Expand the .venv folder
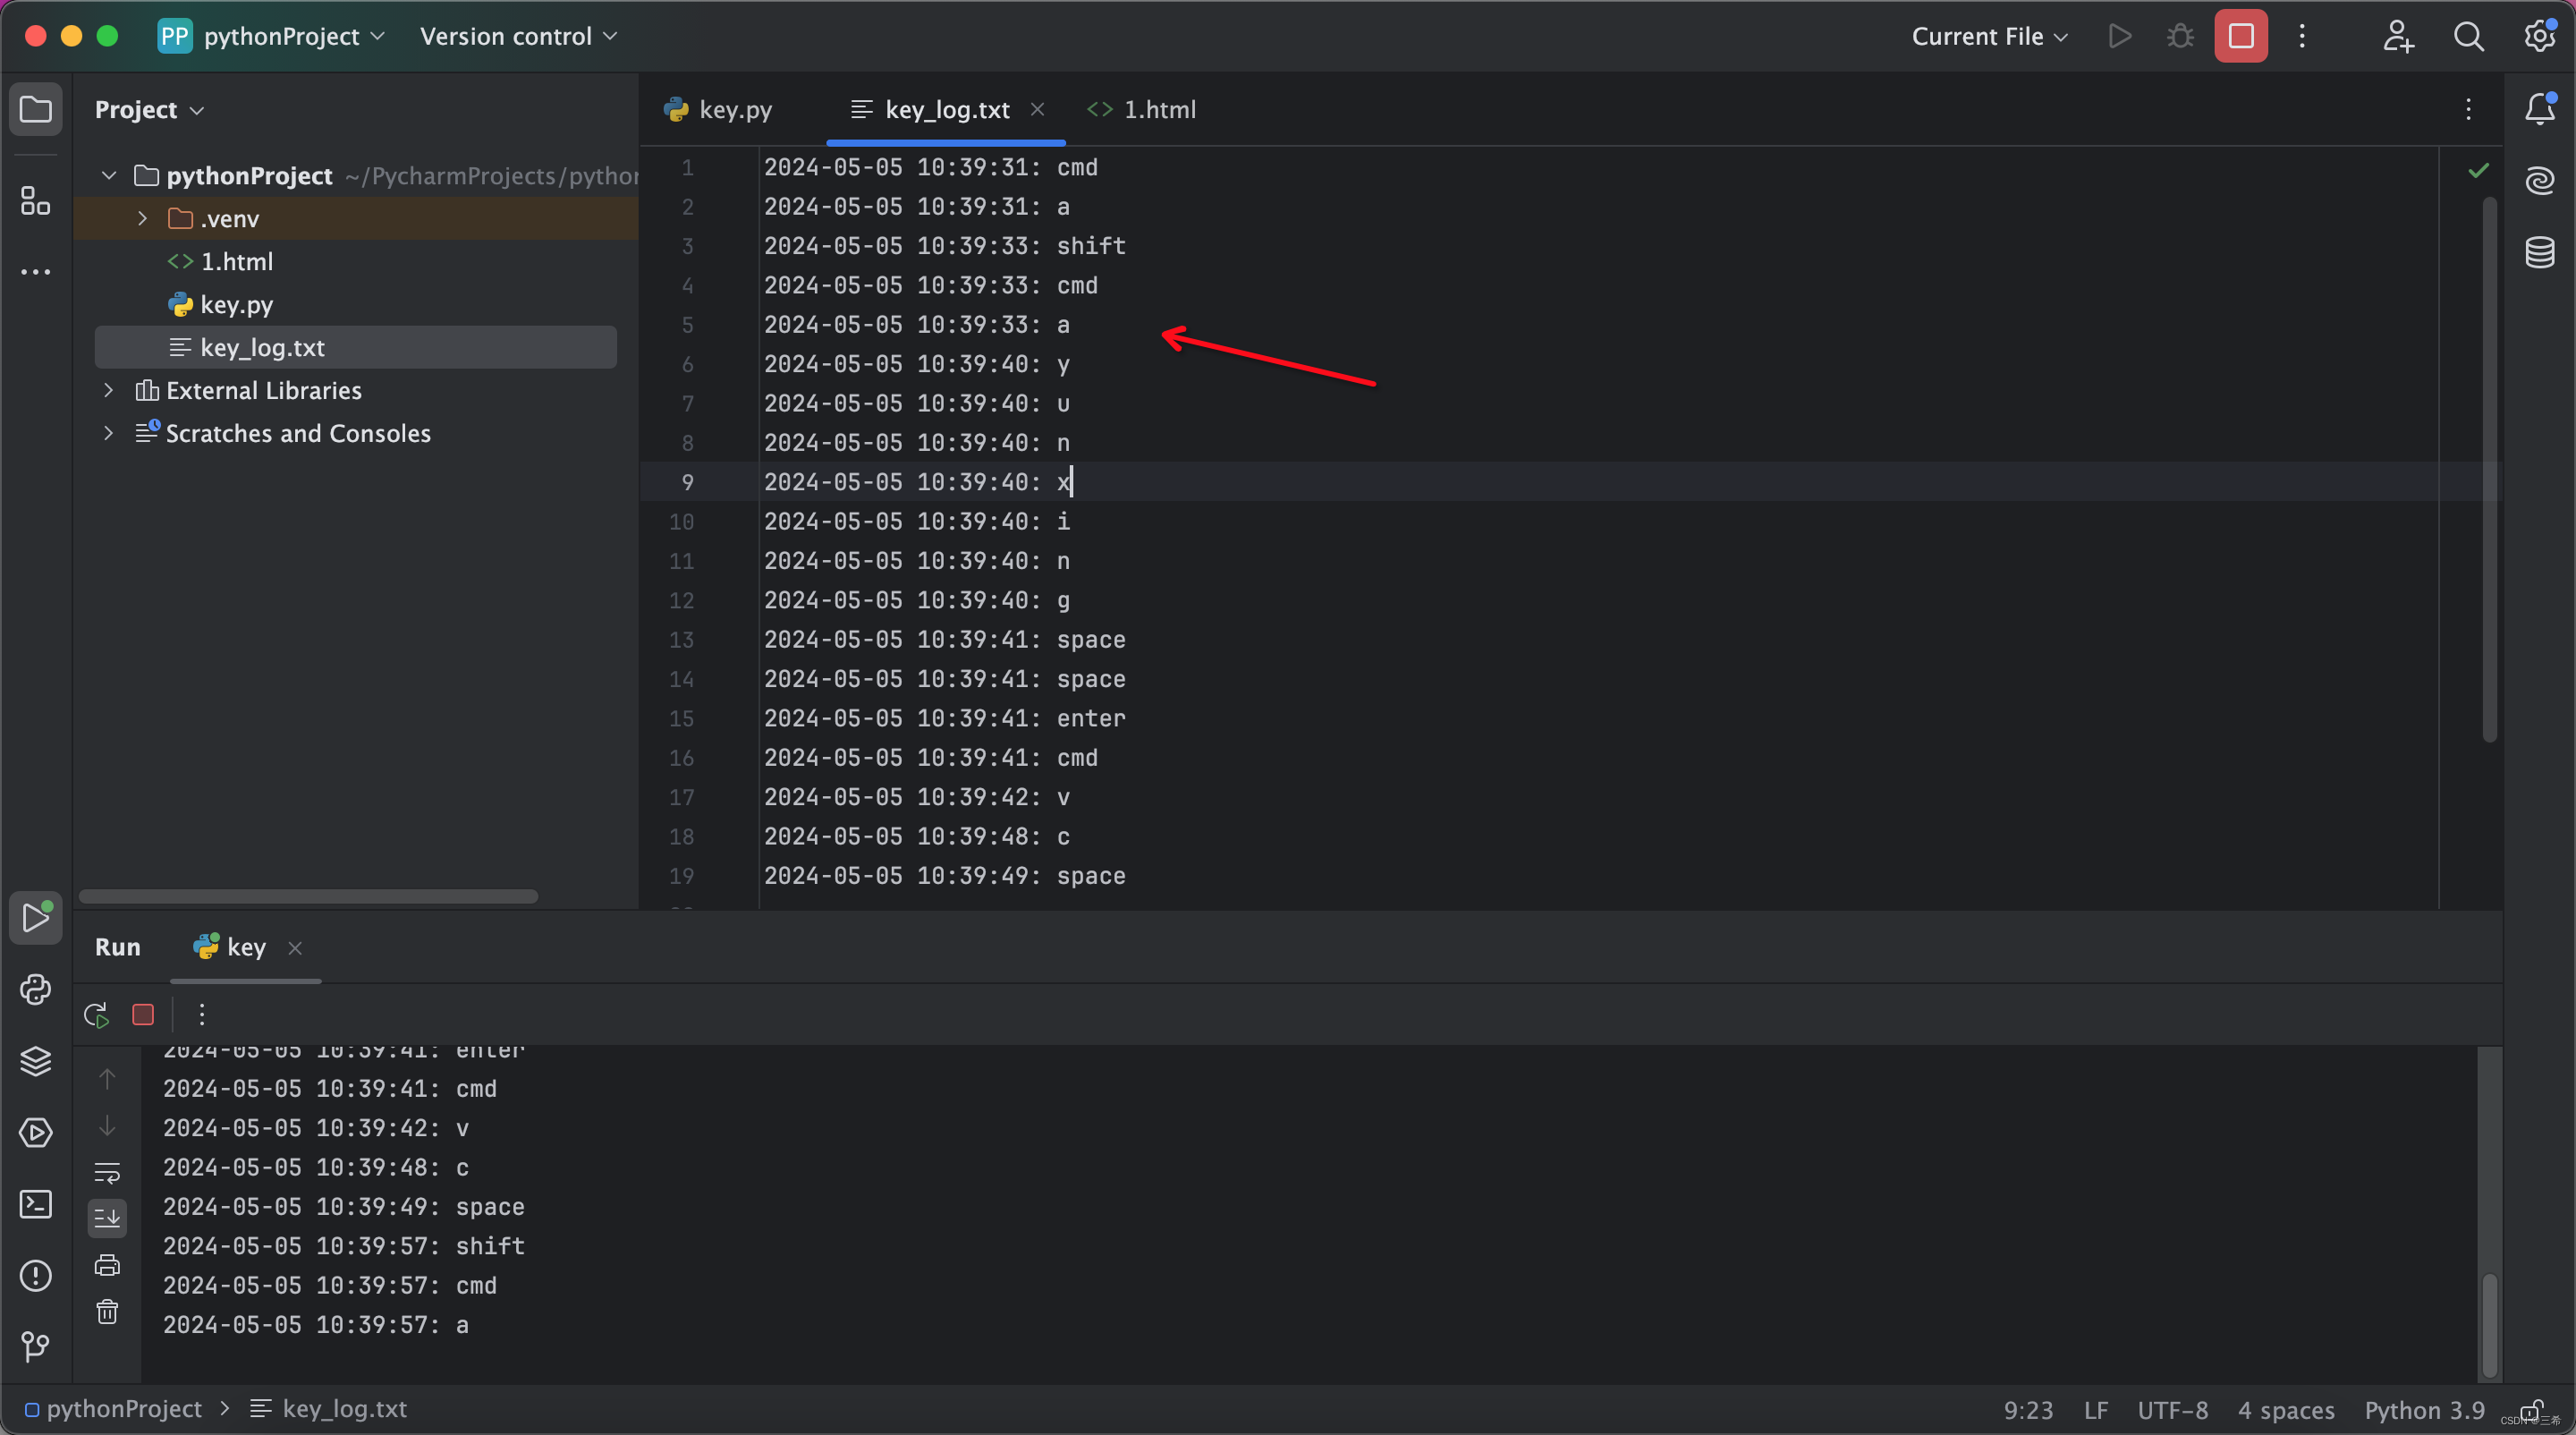The height and width of the screenshot is (1435, 2576). [x=143, y=218]
